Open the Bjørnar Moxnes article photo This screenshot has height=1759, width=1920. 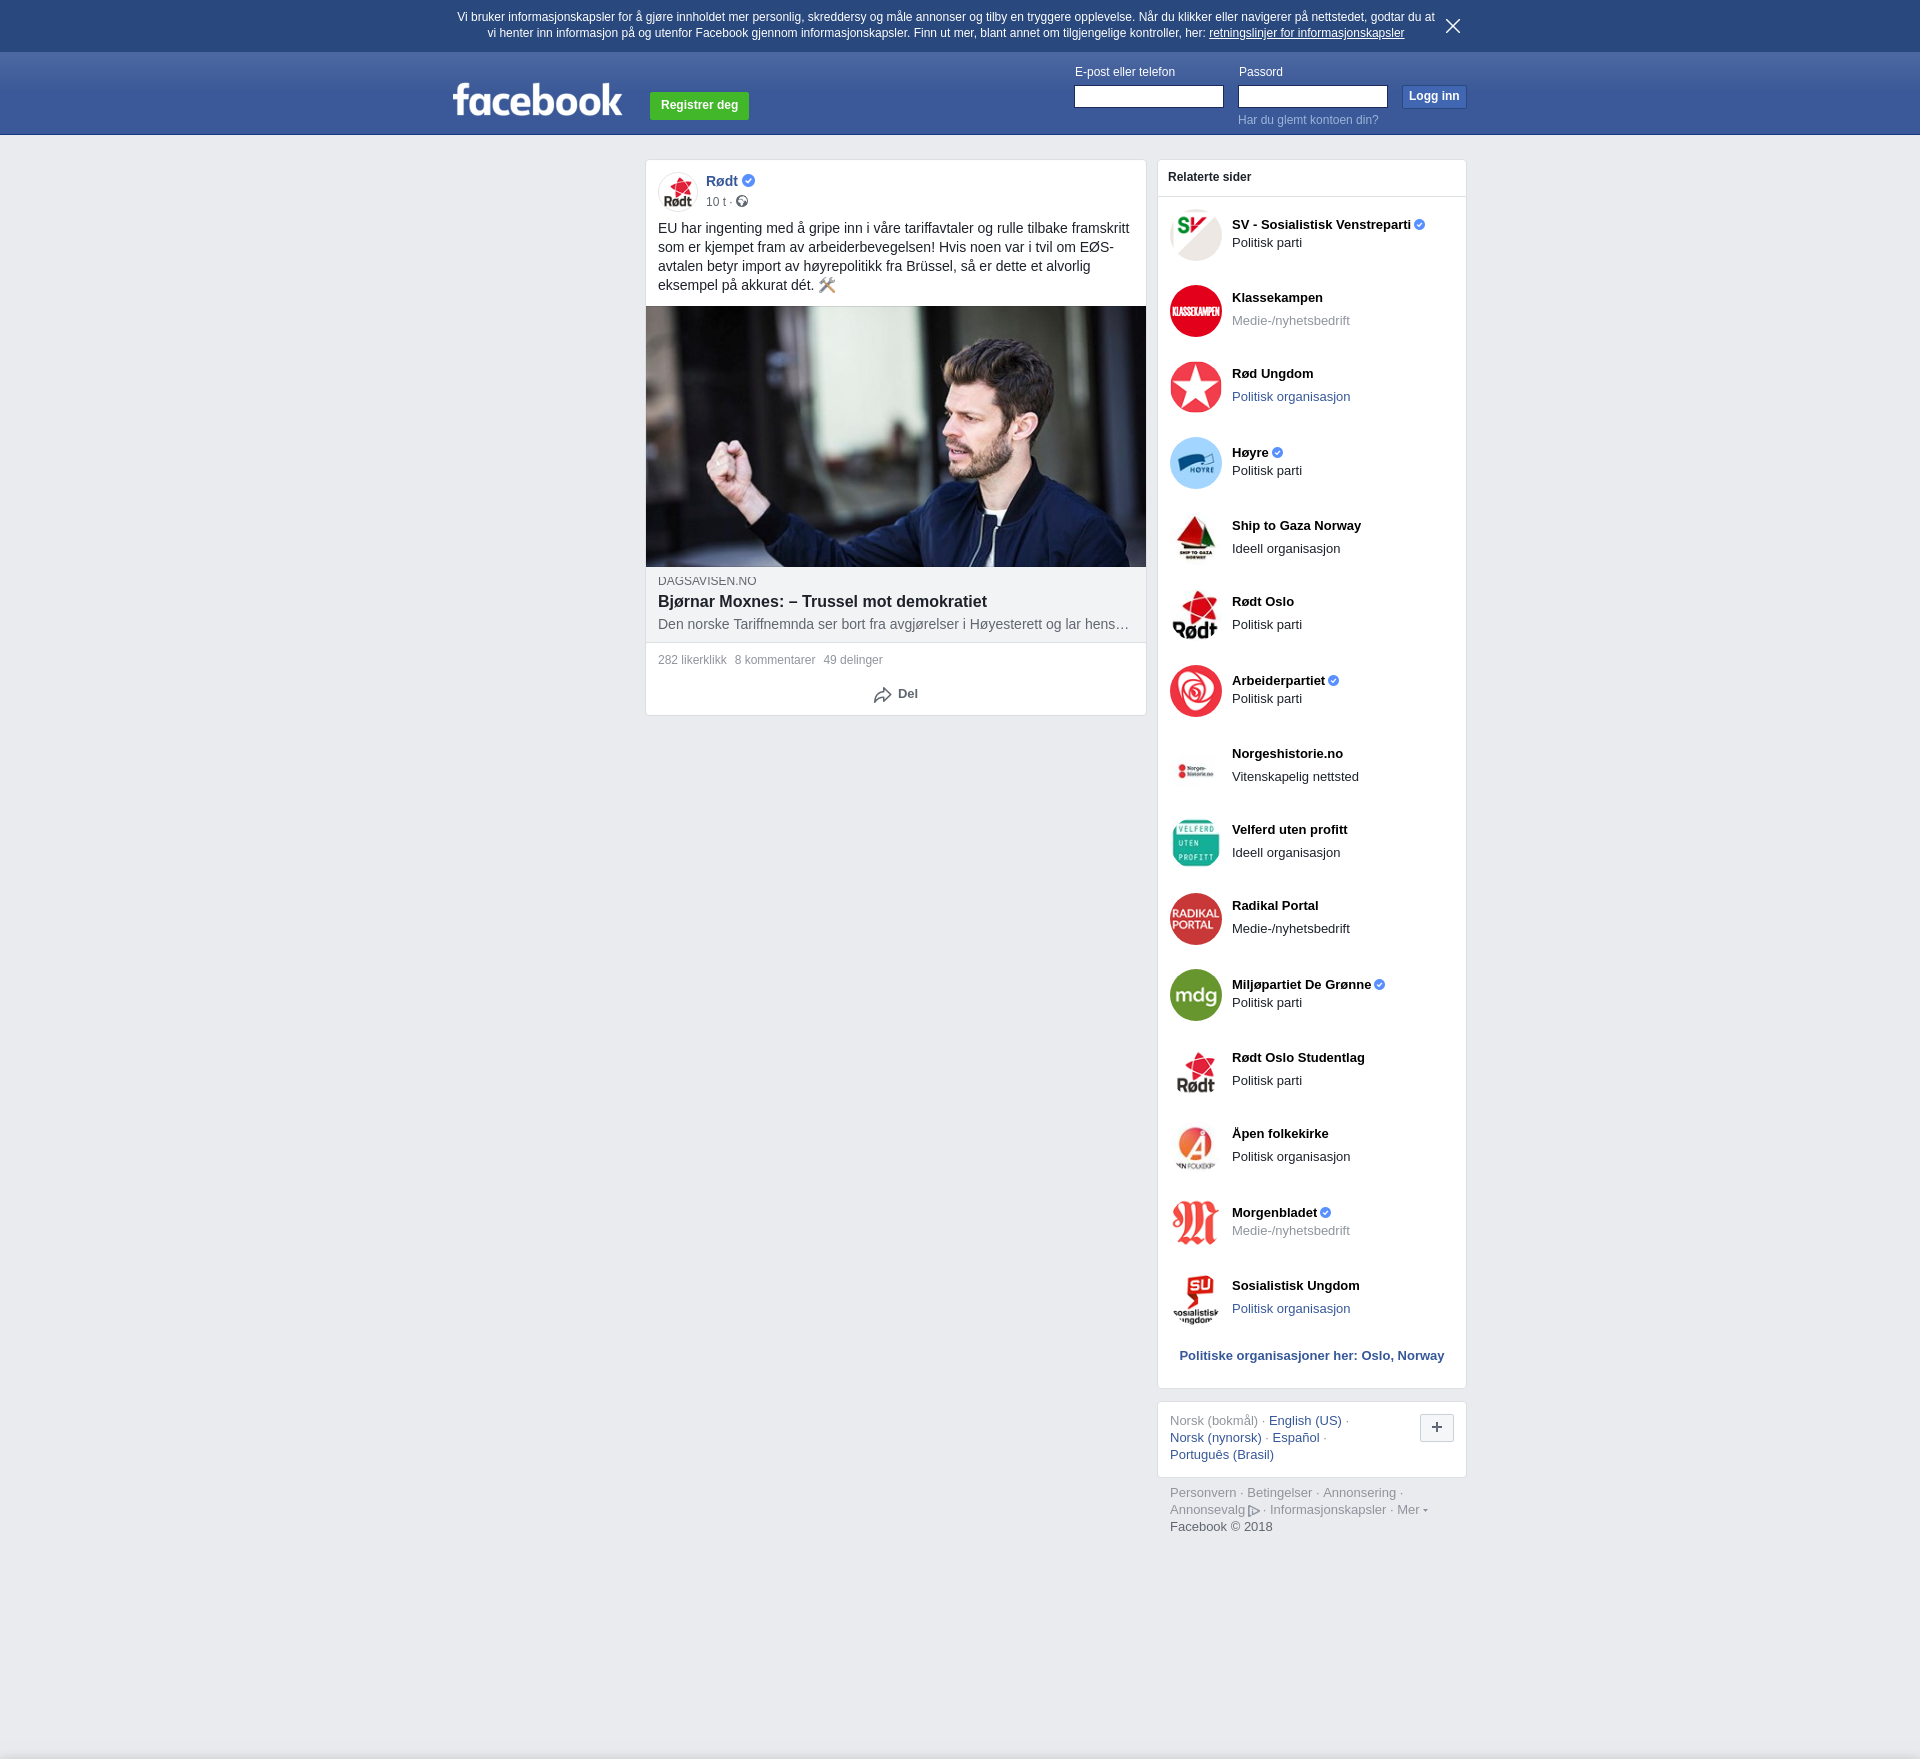click(896, 437)
